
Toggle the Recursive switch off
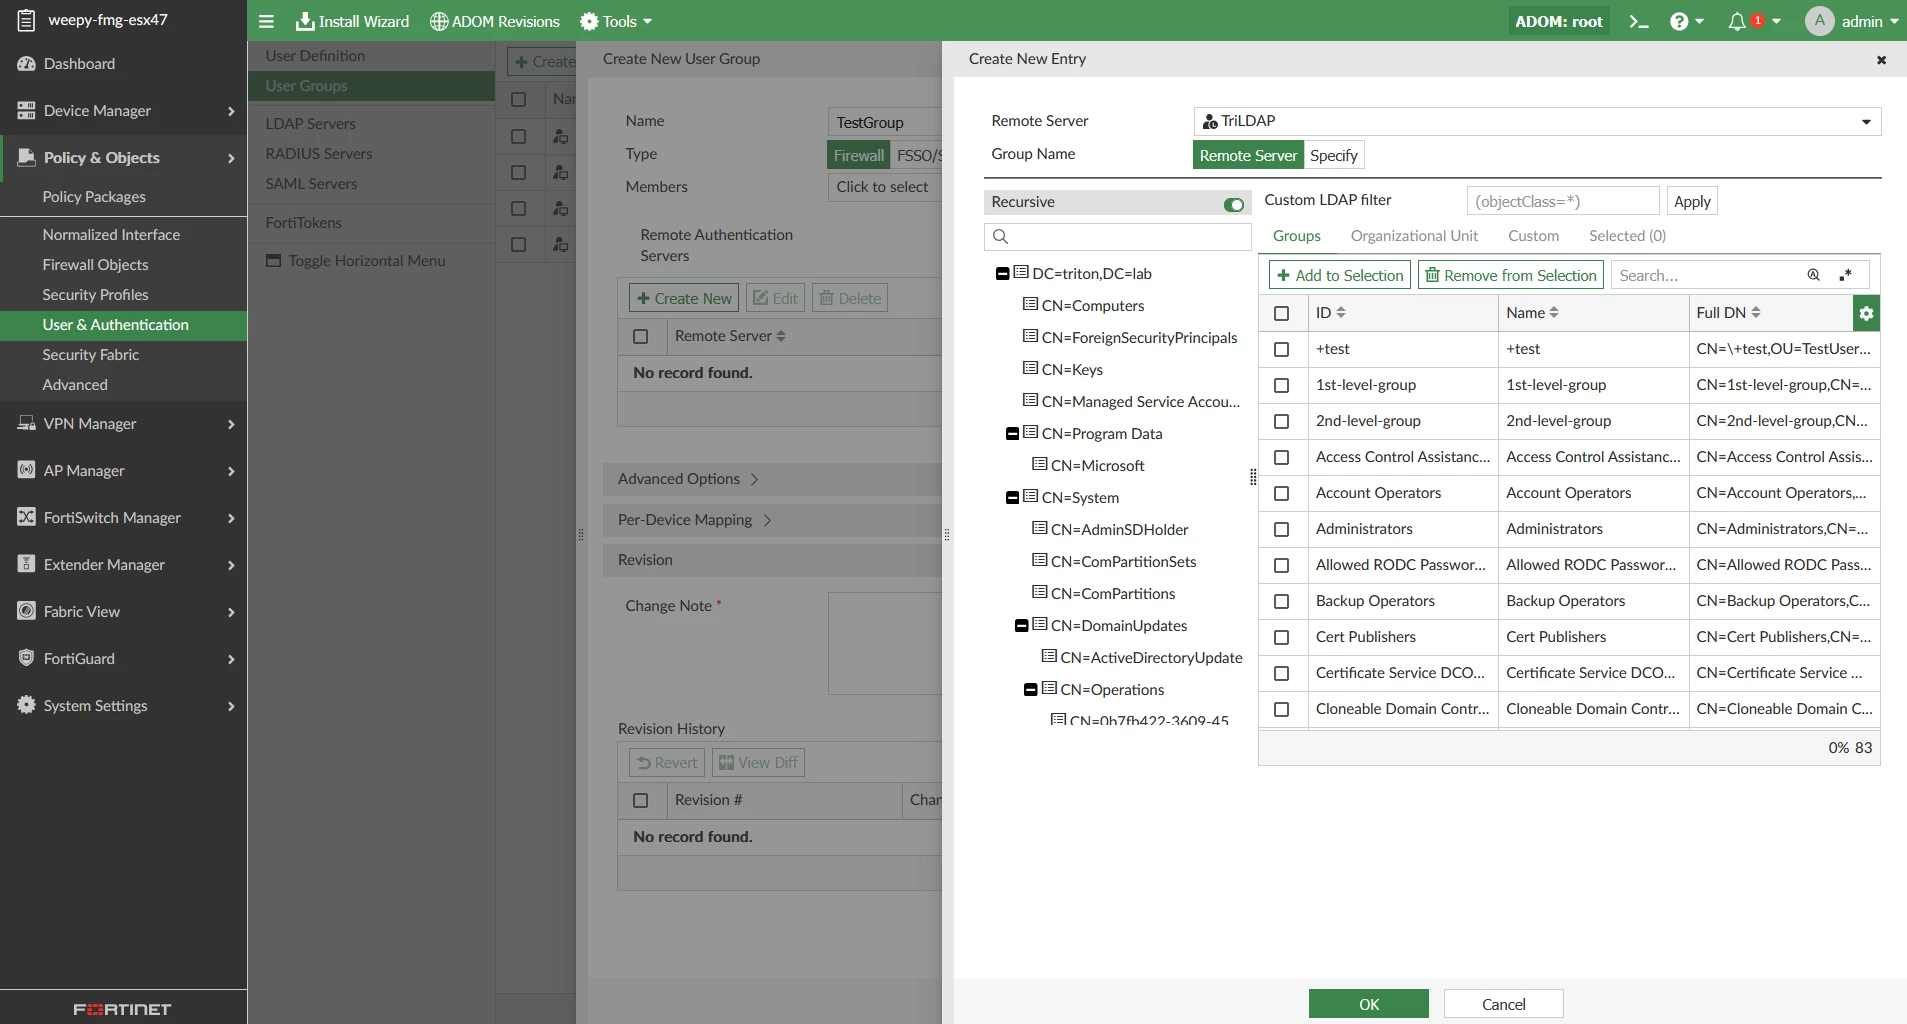(1234, 204)
